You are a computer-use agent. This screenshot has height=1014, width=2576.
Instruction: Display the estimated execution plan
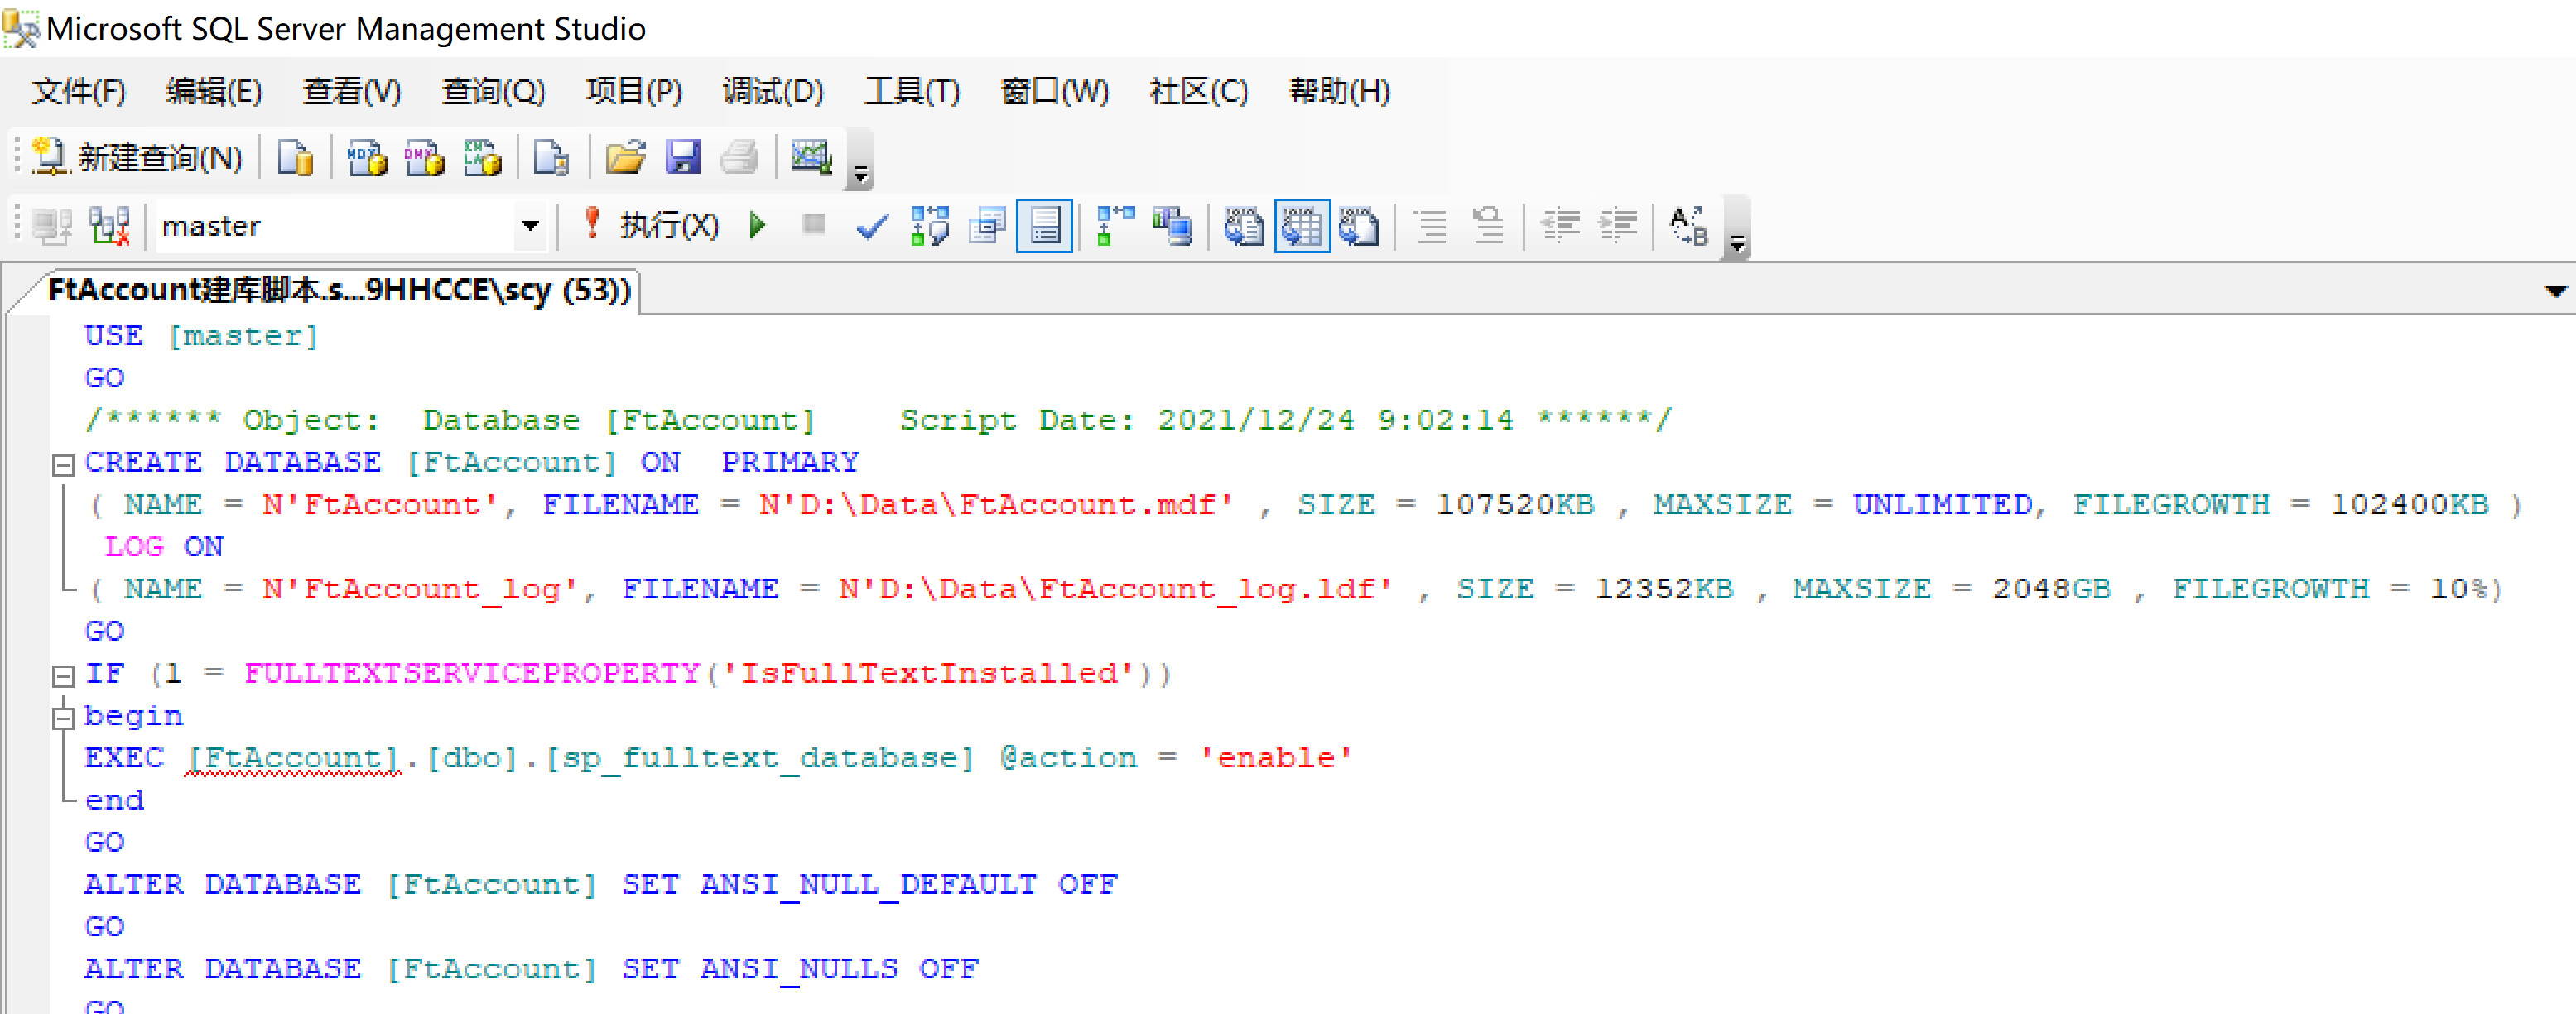point(930,226)
